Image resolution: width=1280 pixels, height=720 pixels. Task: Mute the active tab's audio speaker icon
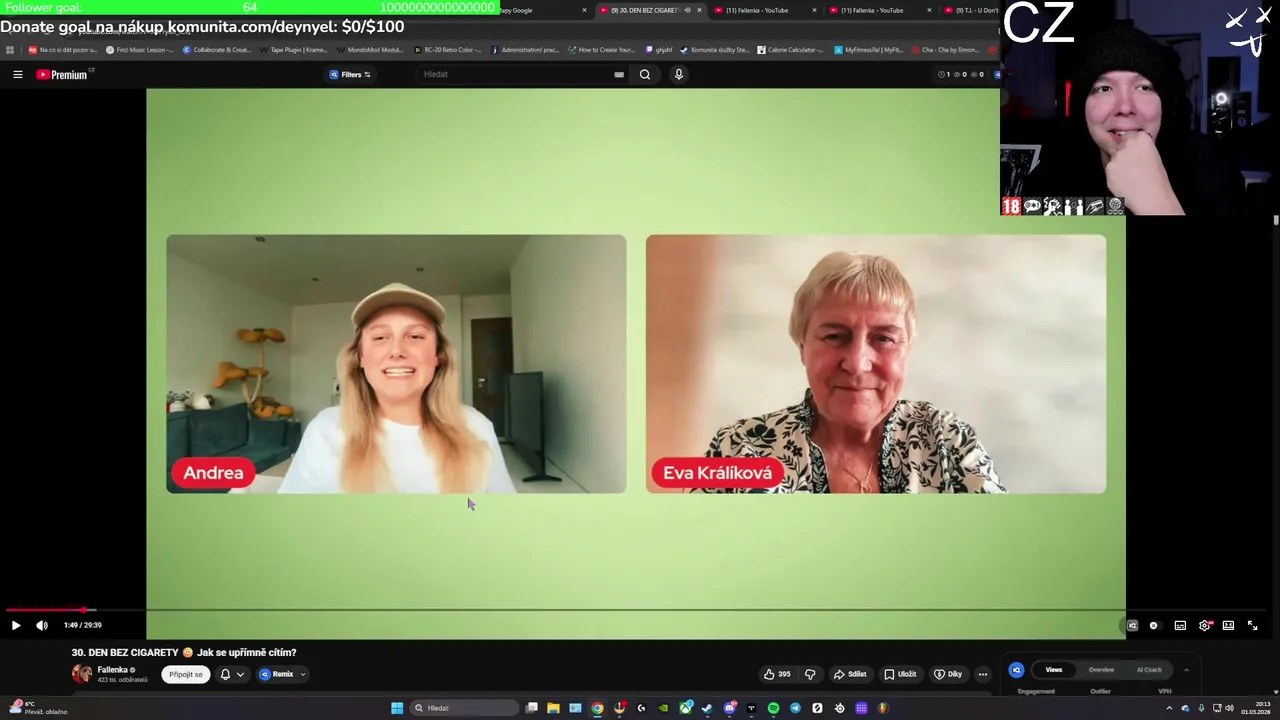[x=687, y=10]
